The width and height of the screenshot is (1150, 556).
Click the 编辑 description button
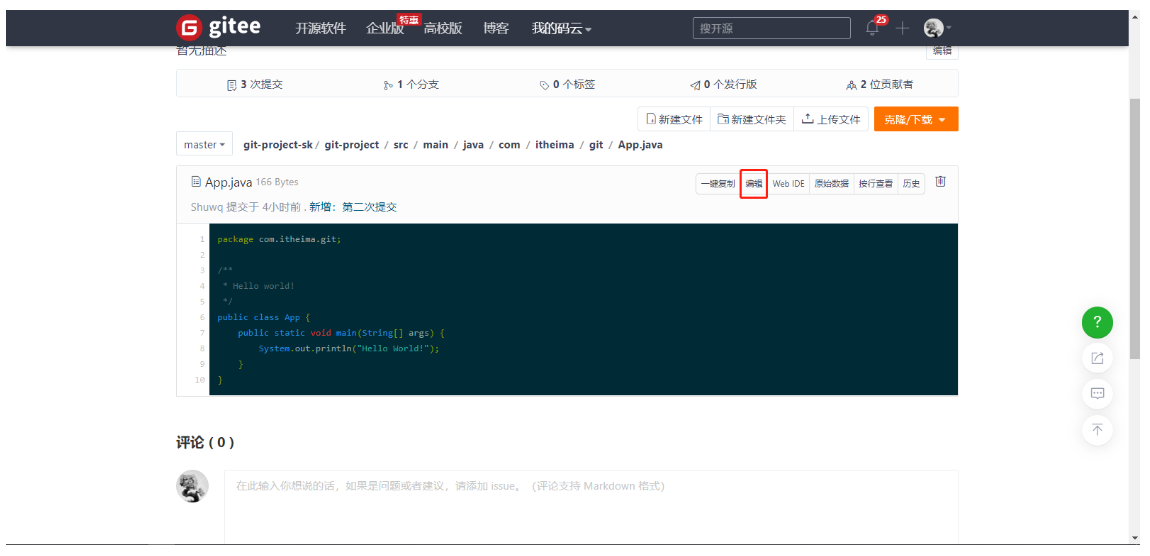tap(942, 51)
